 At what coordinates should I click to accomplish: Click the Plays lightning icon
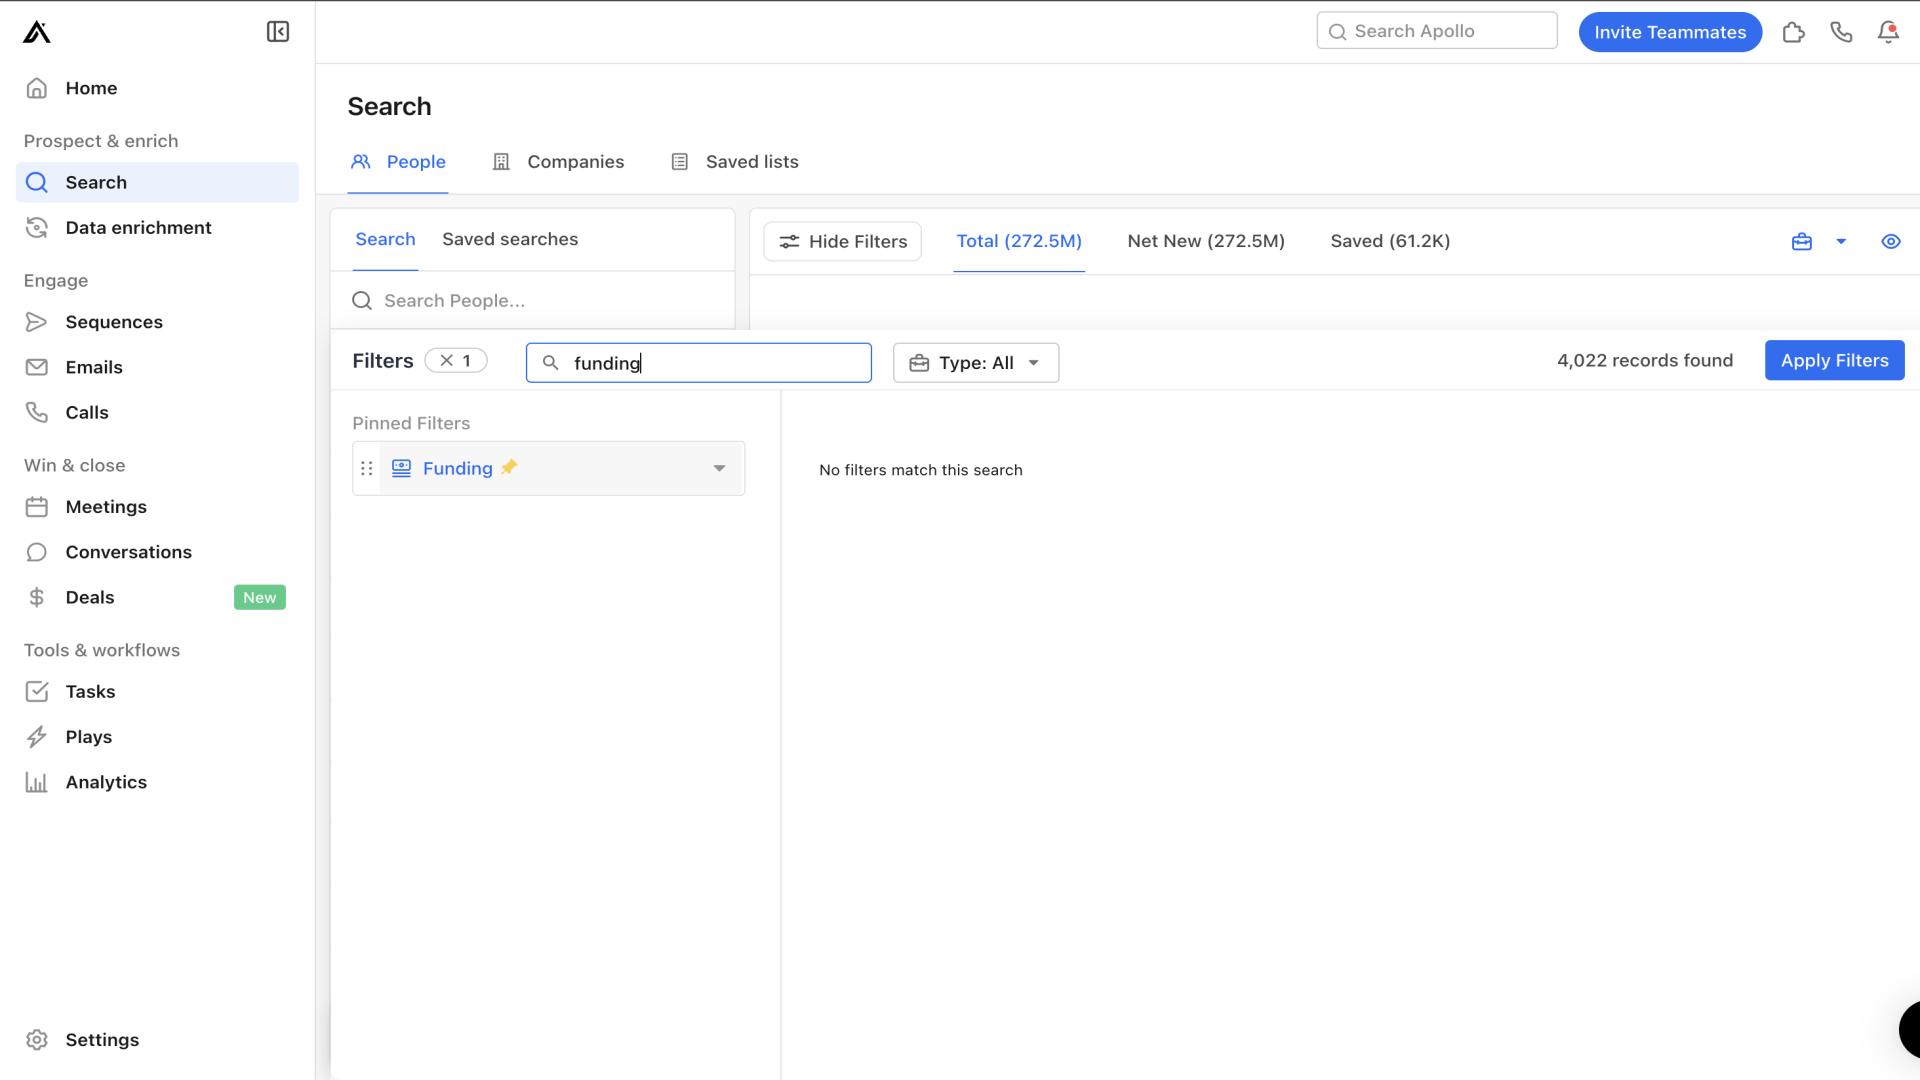(x=37, y=737)
